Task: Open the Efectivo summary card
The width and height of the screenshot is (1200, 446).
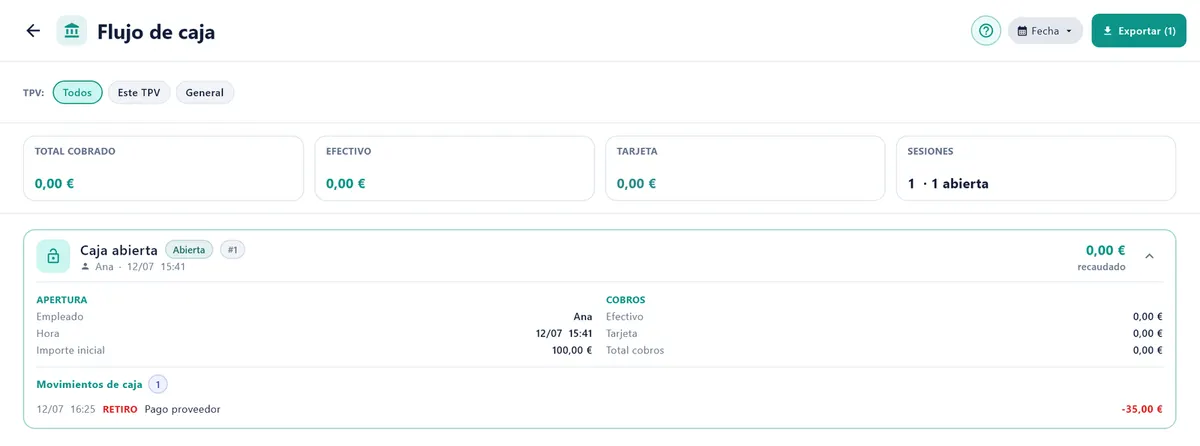Action: 455,169
